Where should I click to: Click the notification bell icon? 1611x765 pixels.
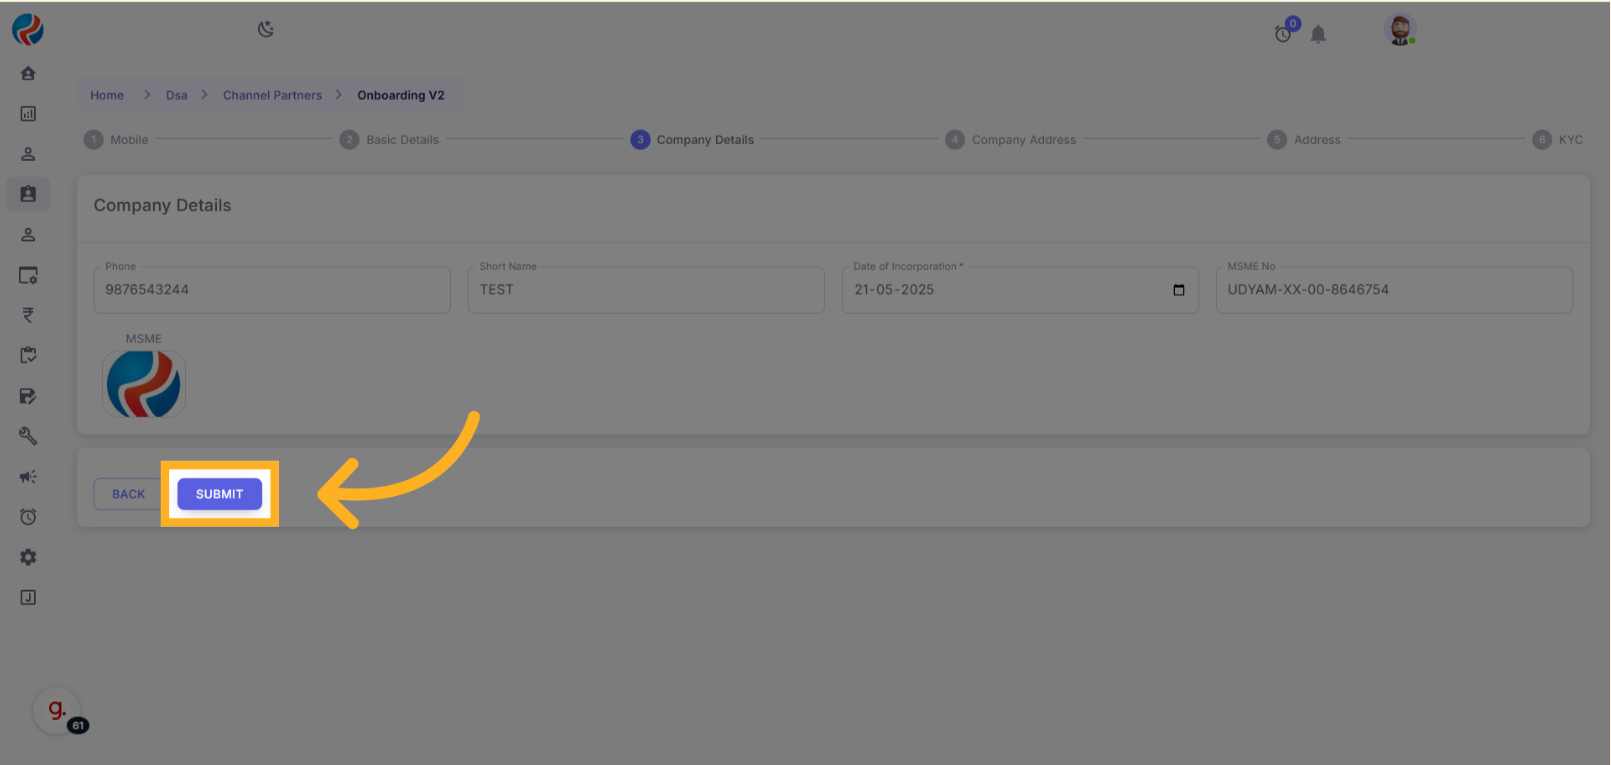[x=1318, y=35]
